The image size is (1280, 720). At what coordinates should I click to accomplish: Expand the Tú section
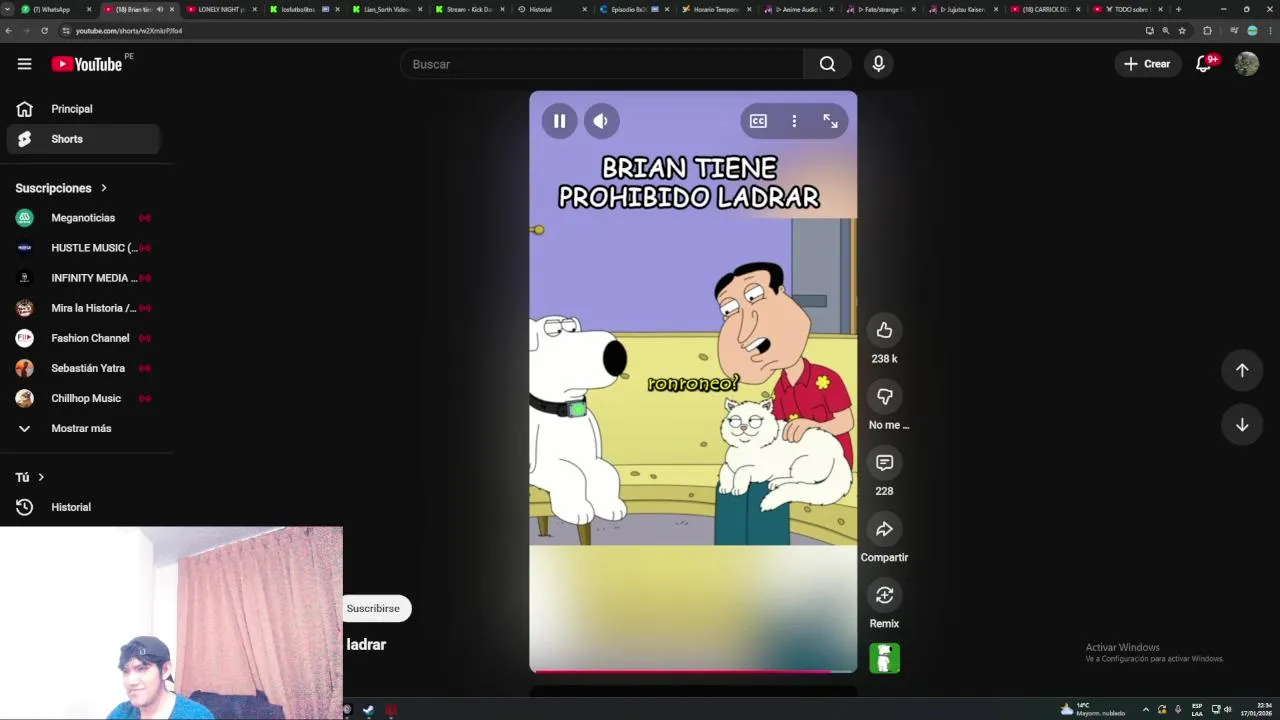tap(30, 477)
